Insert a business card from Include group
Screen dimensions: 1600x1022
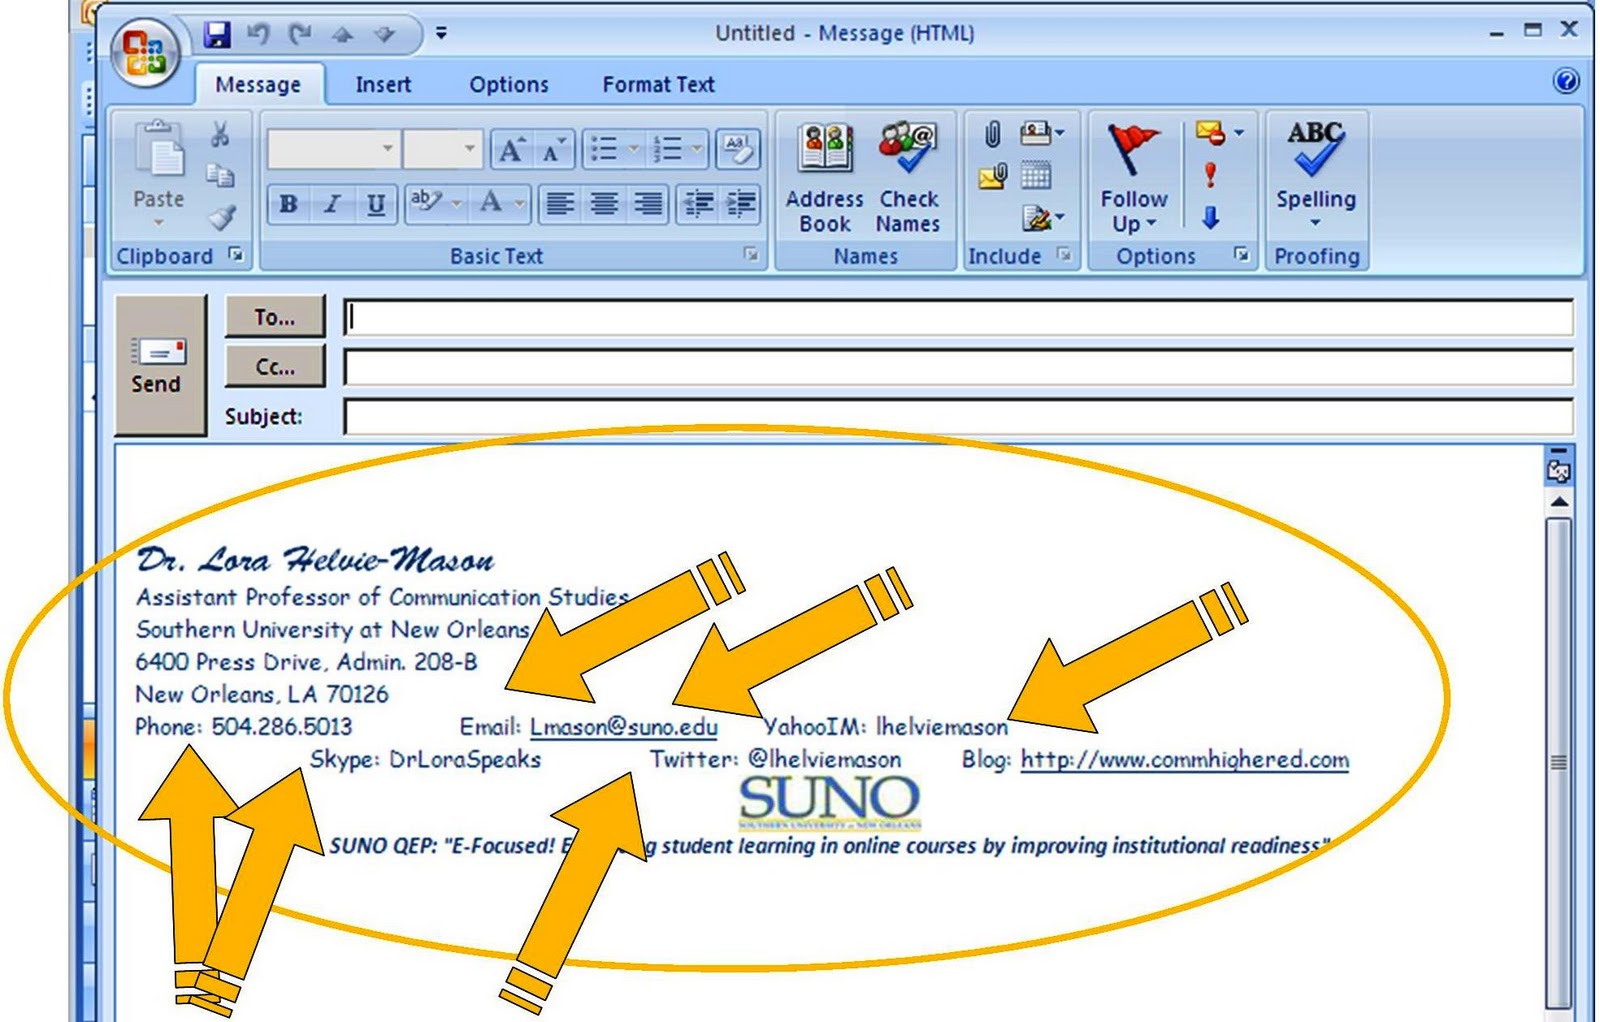point(1041,133)
